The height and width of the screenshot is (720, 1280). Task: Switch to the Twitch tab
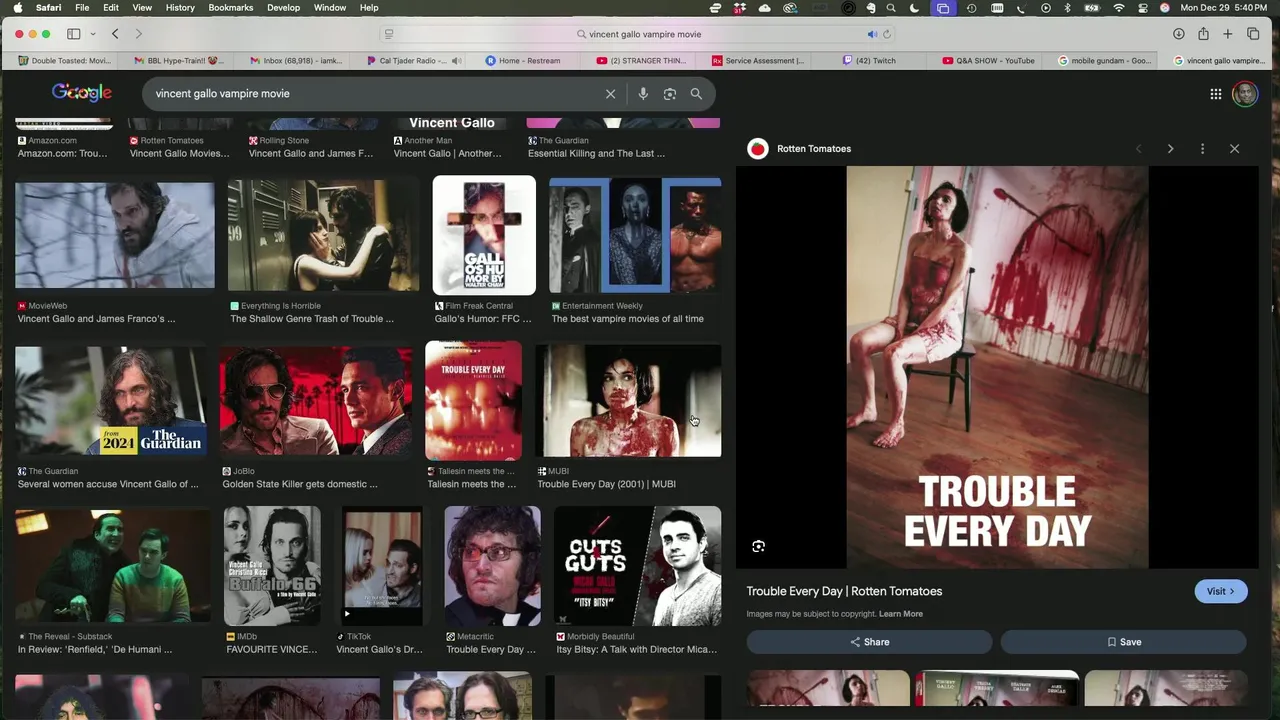[870, 61]
